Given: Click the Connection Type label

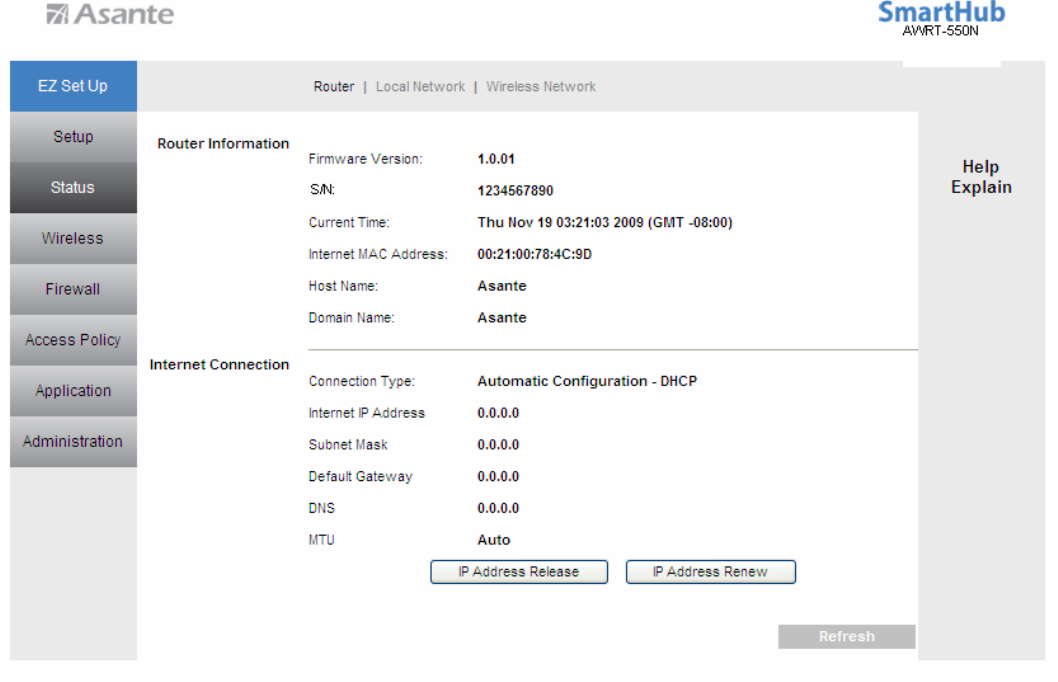Looking at the screenshot, I should click(362, 382).
